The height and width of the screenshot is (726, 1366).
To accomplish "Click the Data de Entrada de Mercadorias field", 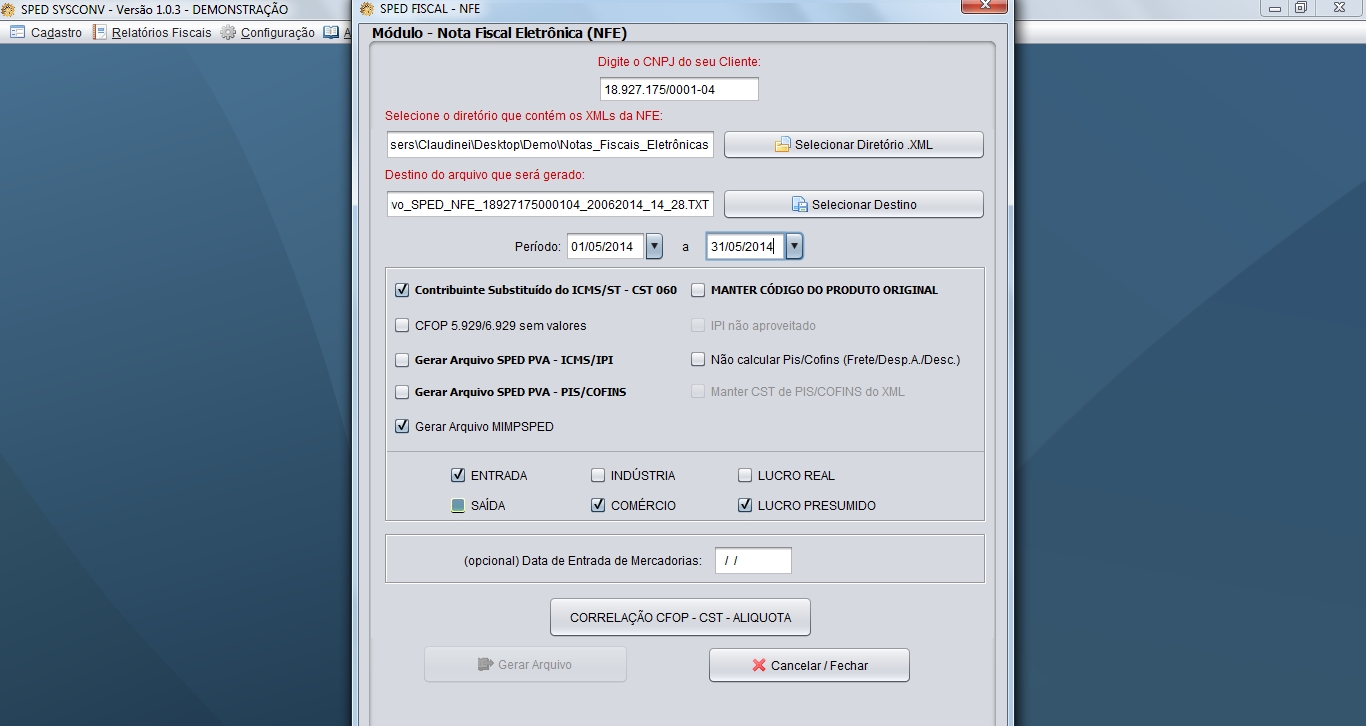I will coord(753,561).
